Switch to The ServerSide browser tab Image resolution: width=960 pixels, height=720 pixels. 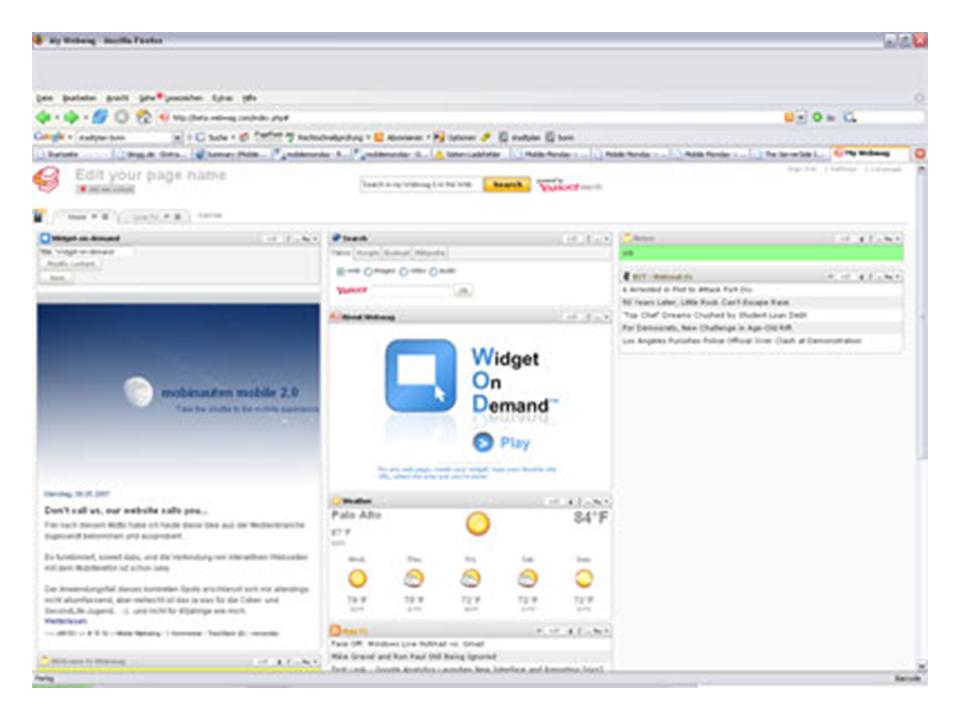coord(790,154)
